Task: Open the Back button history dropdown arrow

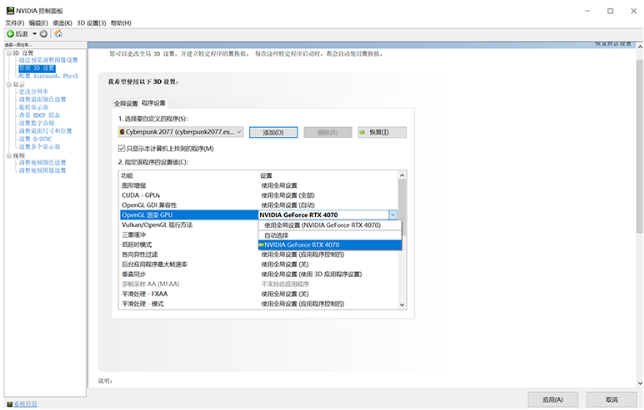Action: pos(34,34)
